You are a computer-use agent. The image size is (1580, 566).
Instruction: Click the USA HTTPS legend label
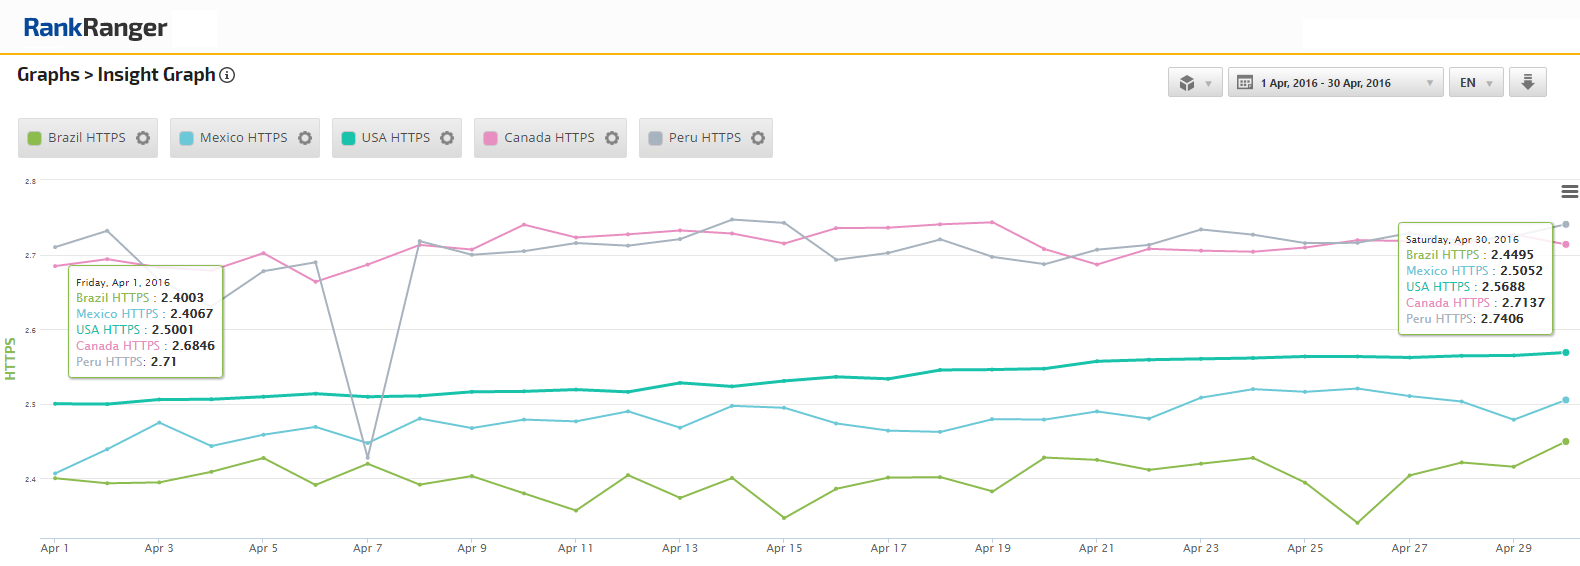tap(395, 138)
